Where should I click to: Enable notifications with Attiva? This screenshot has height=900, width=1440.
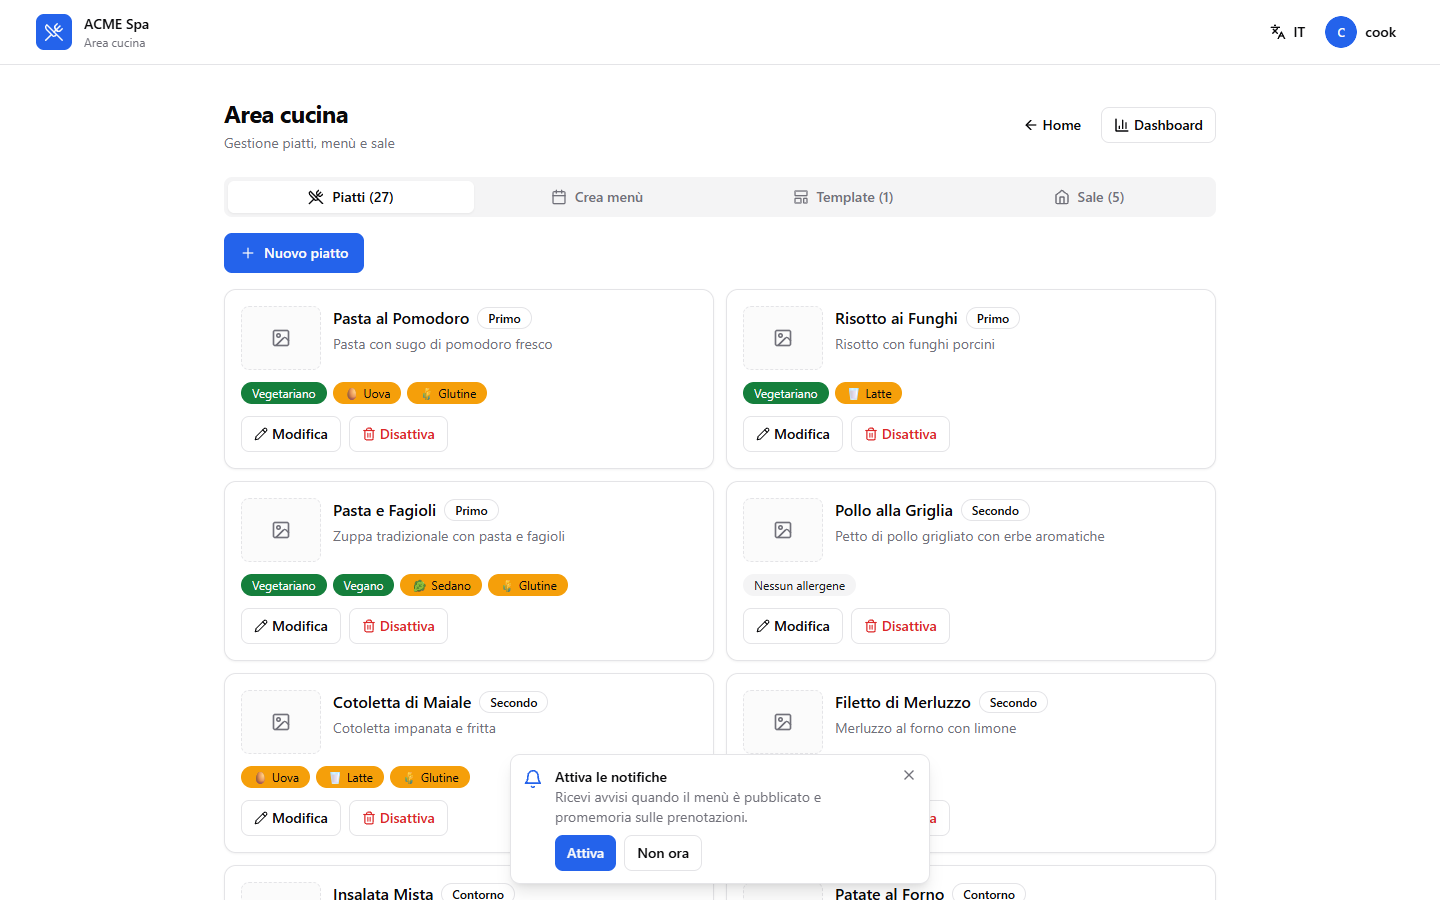click(585, 853)
